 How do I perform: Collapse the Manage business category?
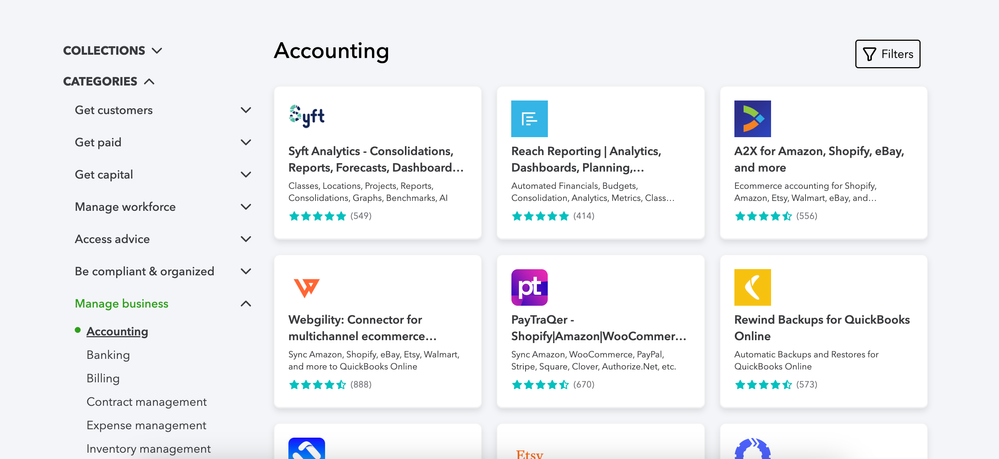(246, 304)
